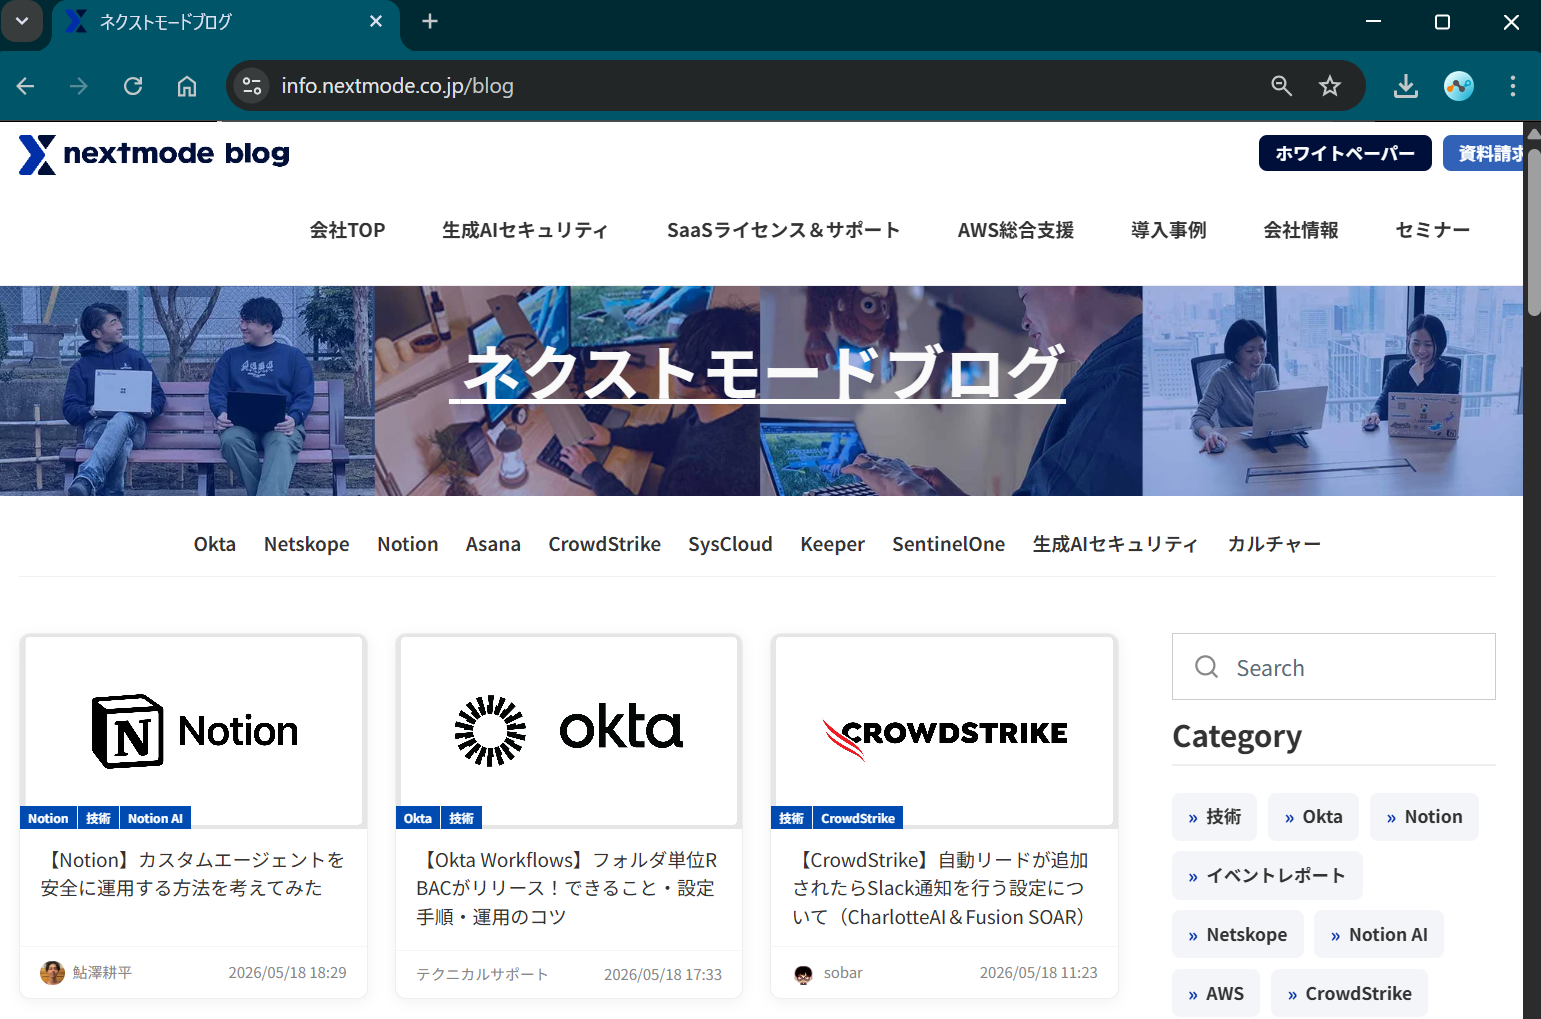This screenshot has width=1541, height=1019.
Task: Click the ネクストモードブログ banner title link
Action: (x=758, y=373)
